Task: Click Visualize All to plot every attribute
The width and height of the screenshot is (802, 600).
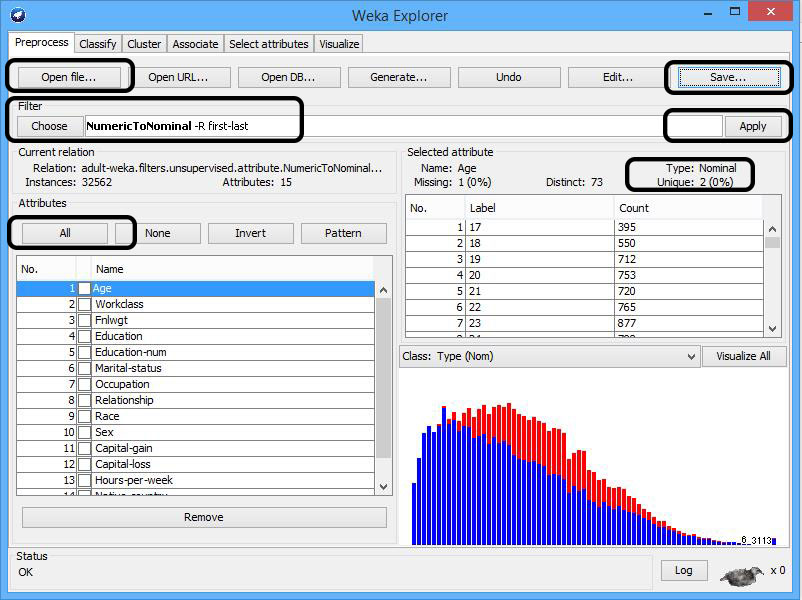Action: (744, 355)
